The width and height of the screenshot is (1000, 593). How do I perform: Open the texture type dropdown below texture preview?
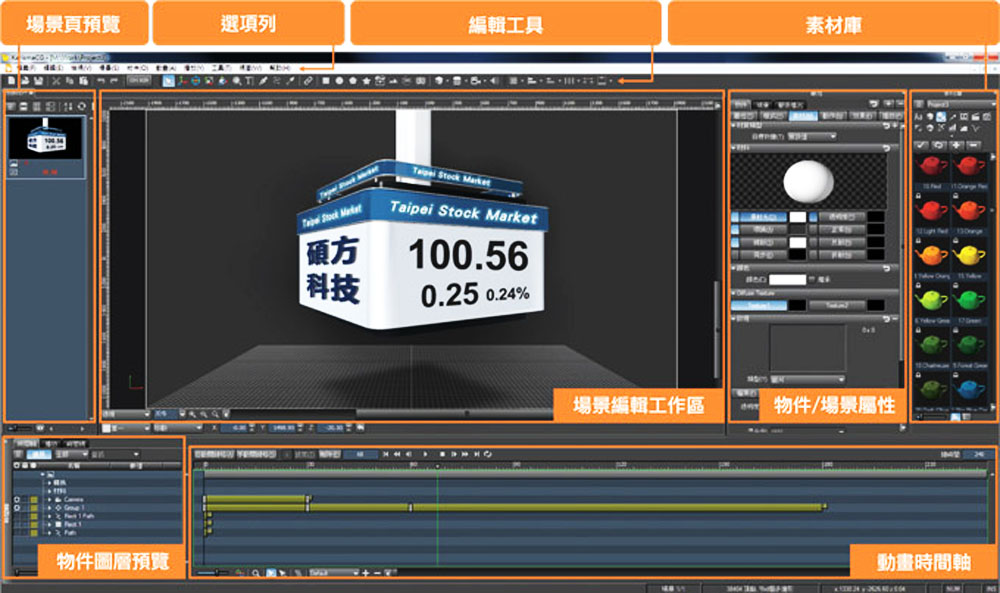807,379
